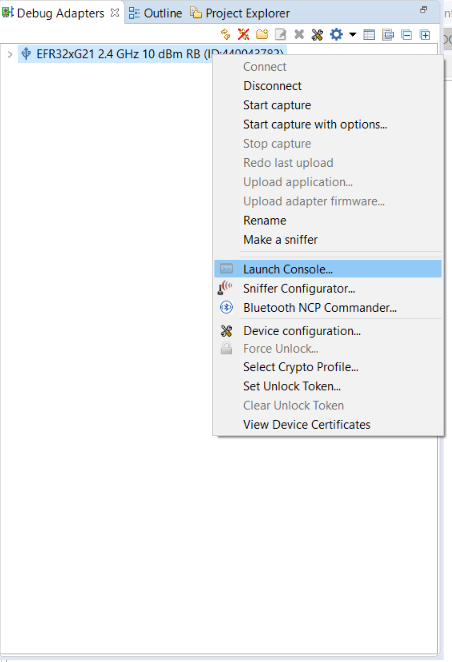Click the new folder group icon
This screenshot has height=662, width=452.
pyautogui.click(x=262, y=34)
